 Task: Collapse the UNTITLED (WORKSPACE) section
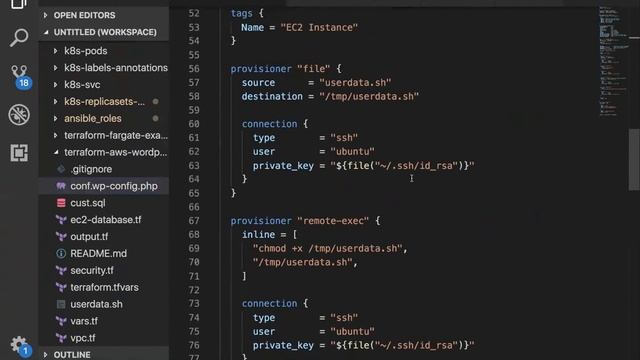pyautogui.click(x=104, y=32)
